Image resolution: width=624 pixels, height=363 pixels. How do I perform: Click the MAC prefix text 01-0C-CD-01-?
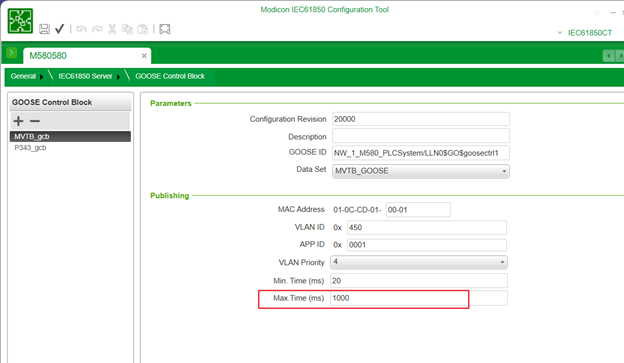tap(357, 210)
